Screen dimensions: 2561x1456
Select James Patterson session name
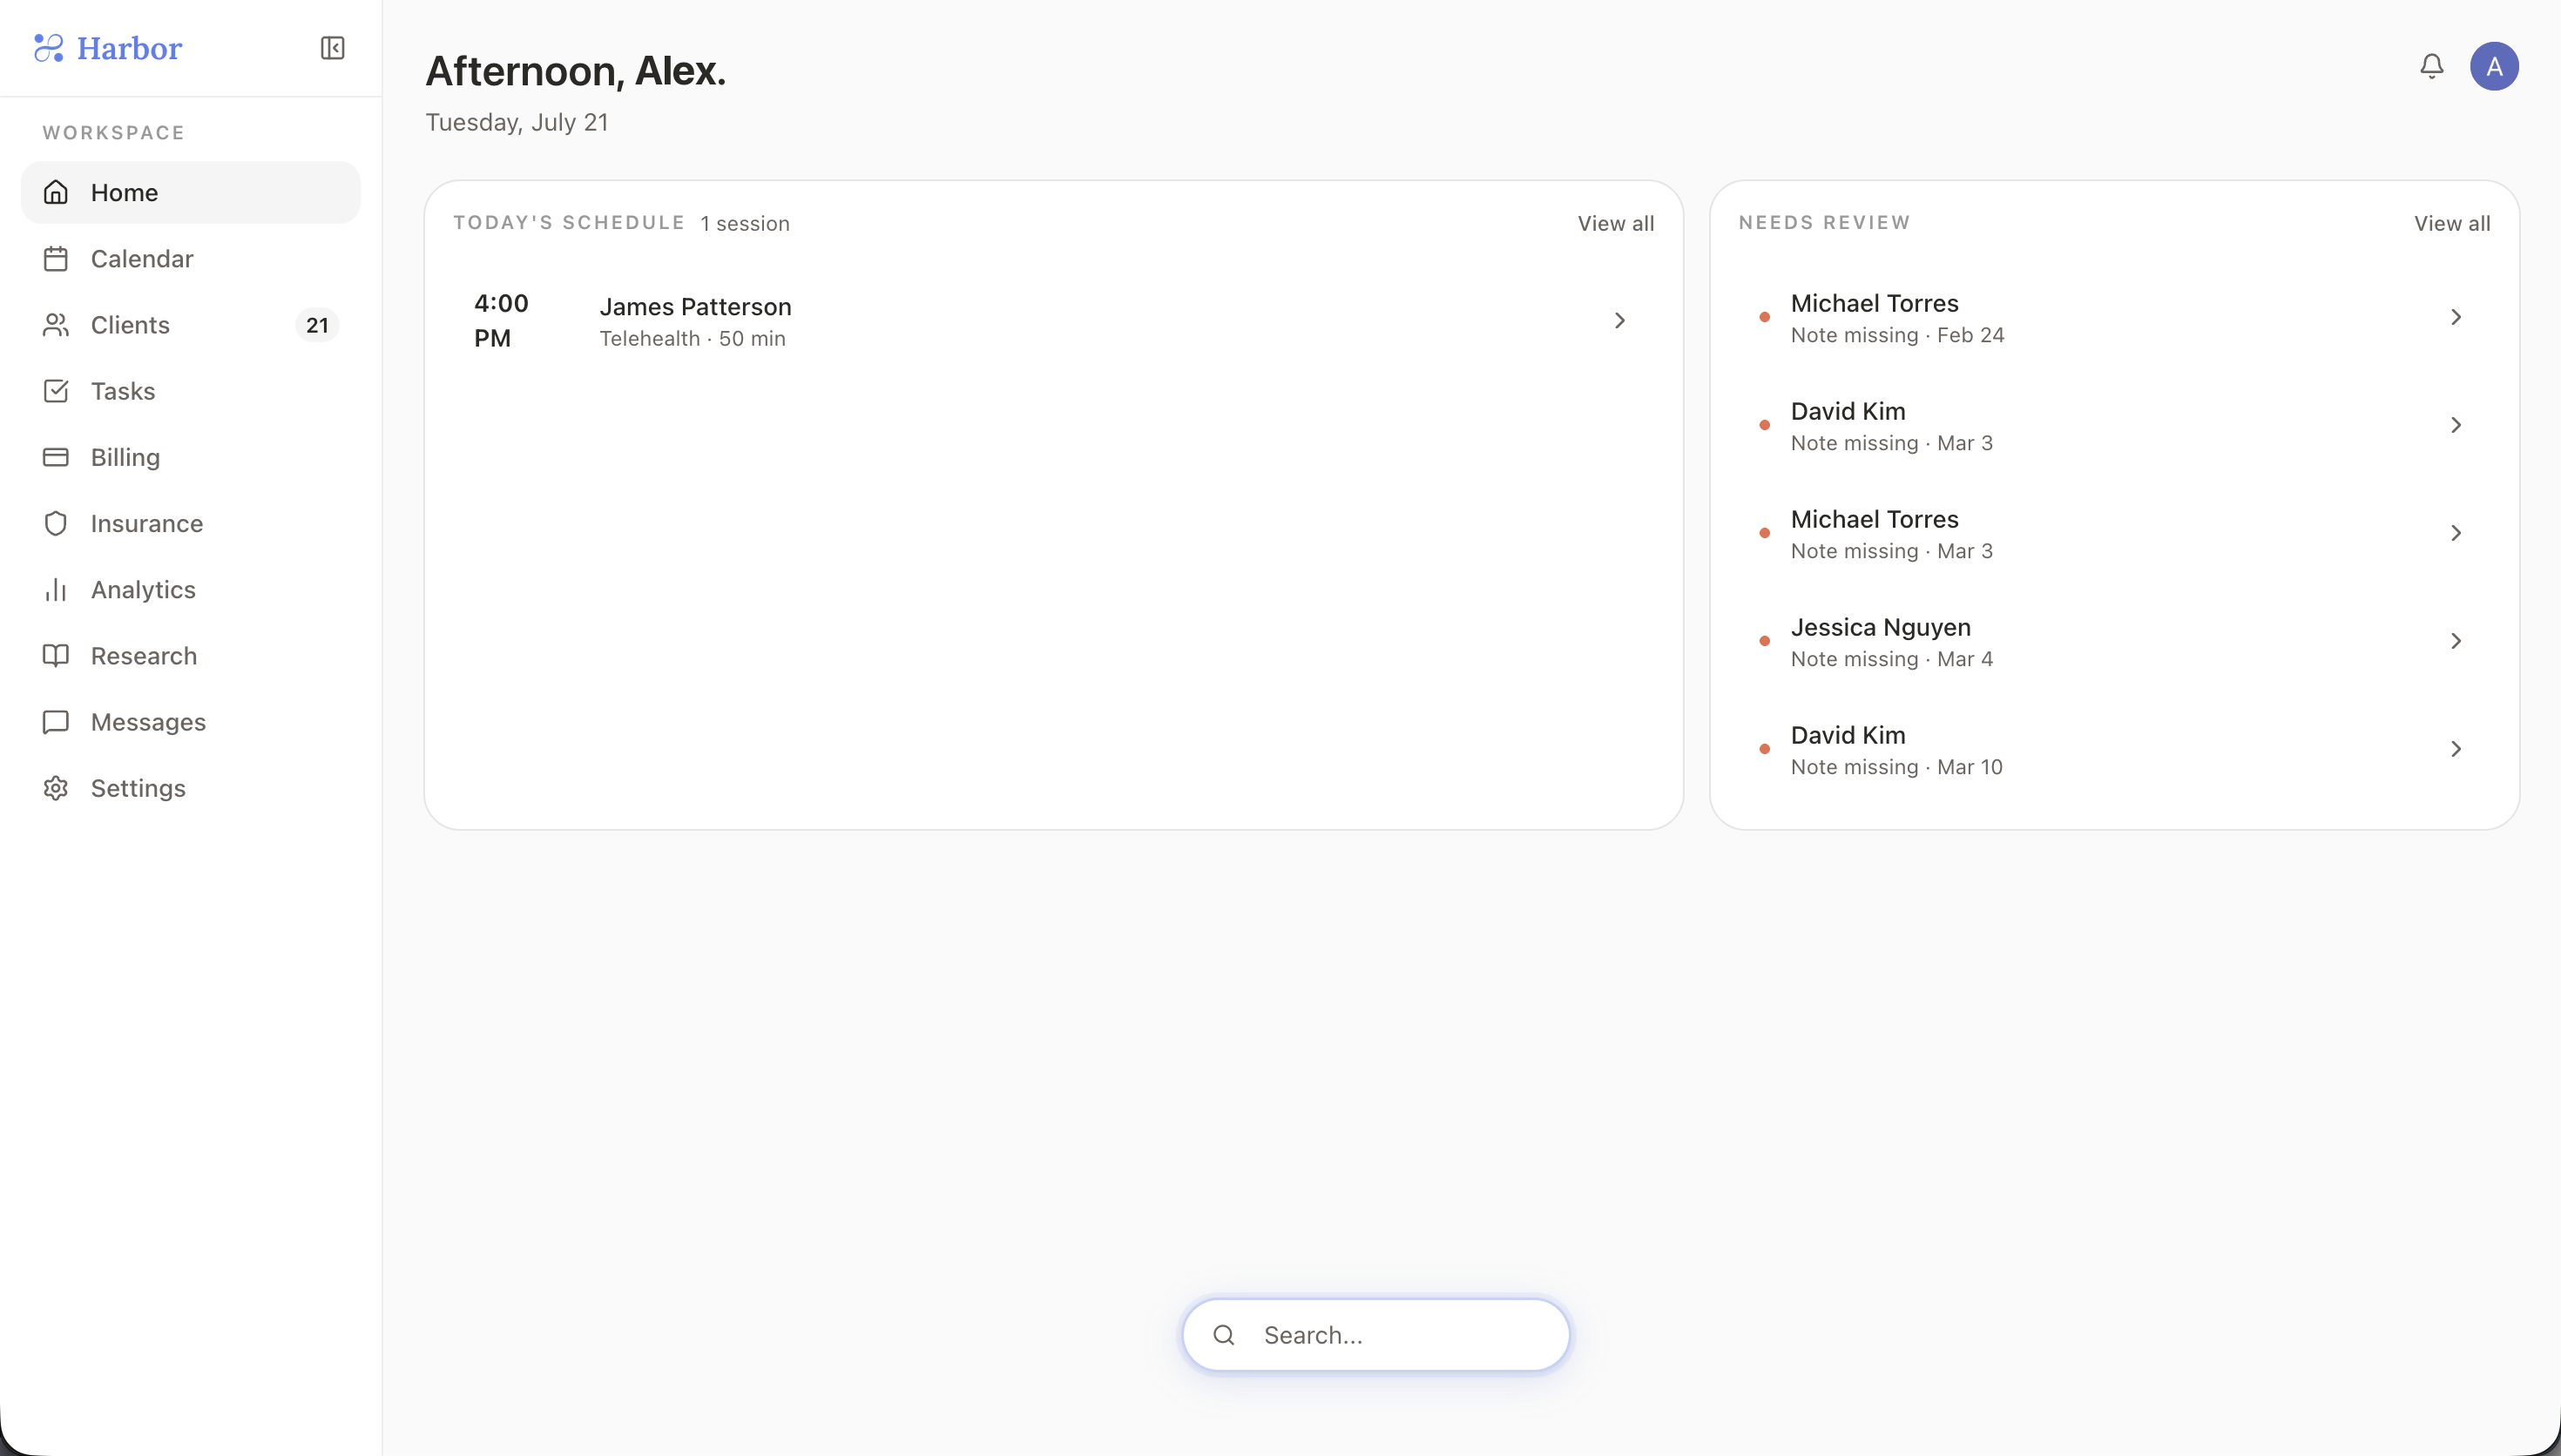(695, 306)
